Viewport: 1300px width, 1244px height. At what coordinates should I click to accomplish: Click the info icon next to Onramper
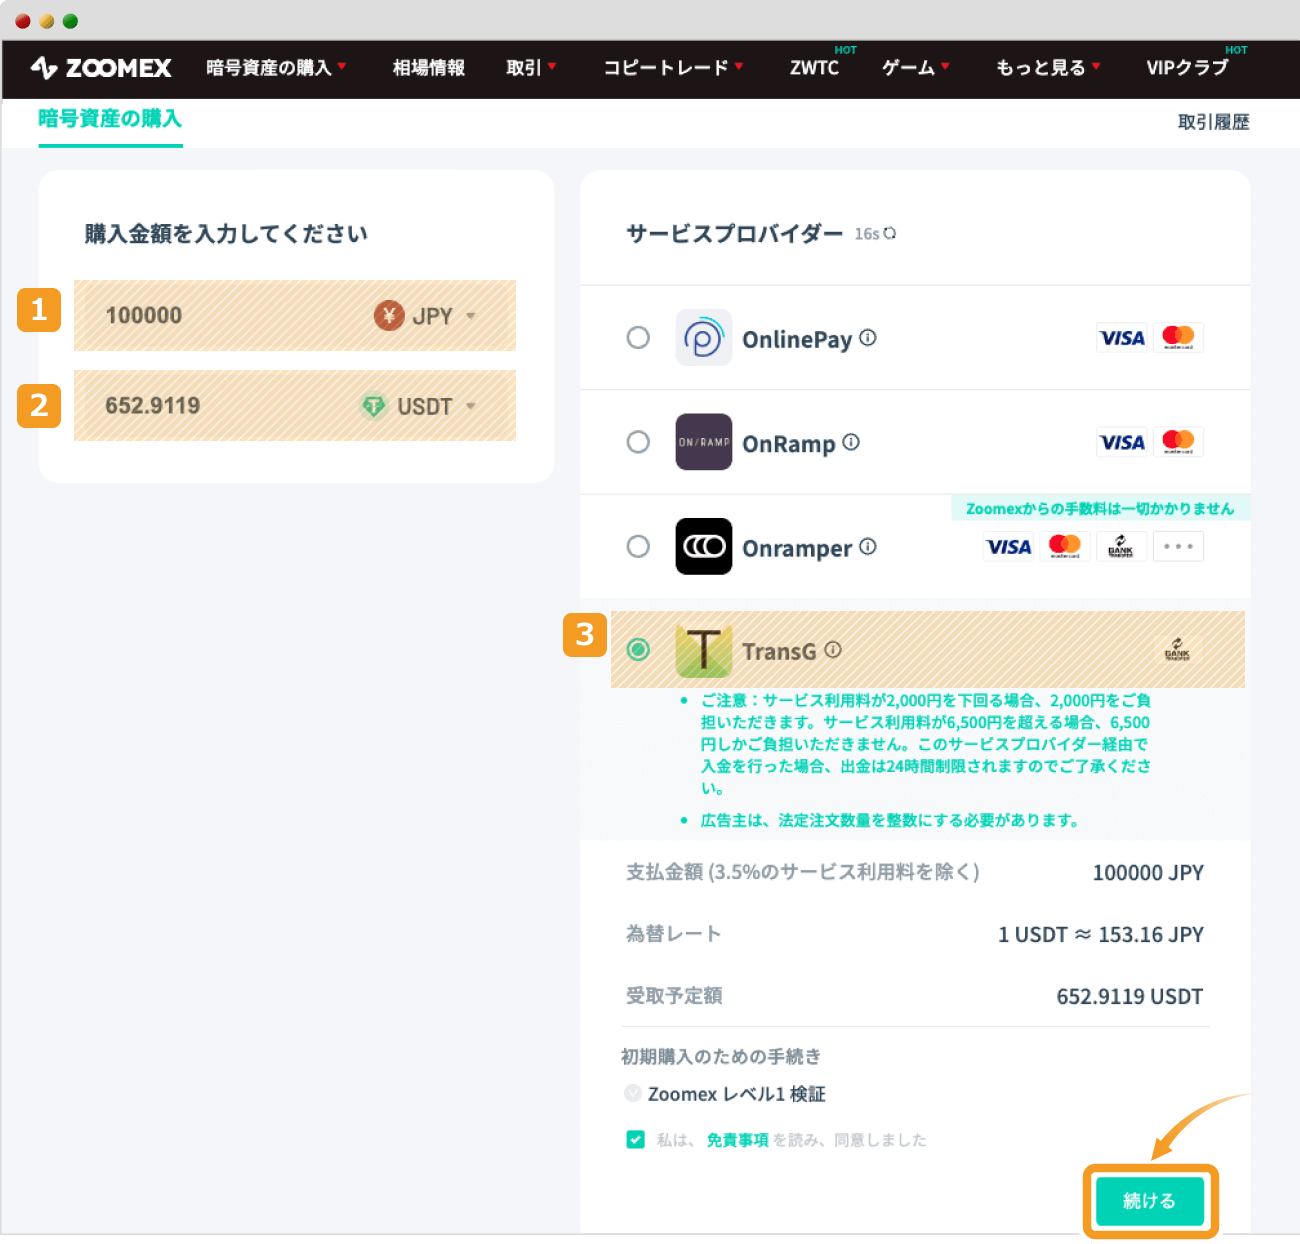point(868,547)
